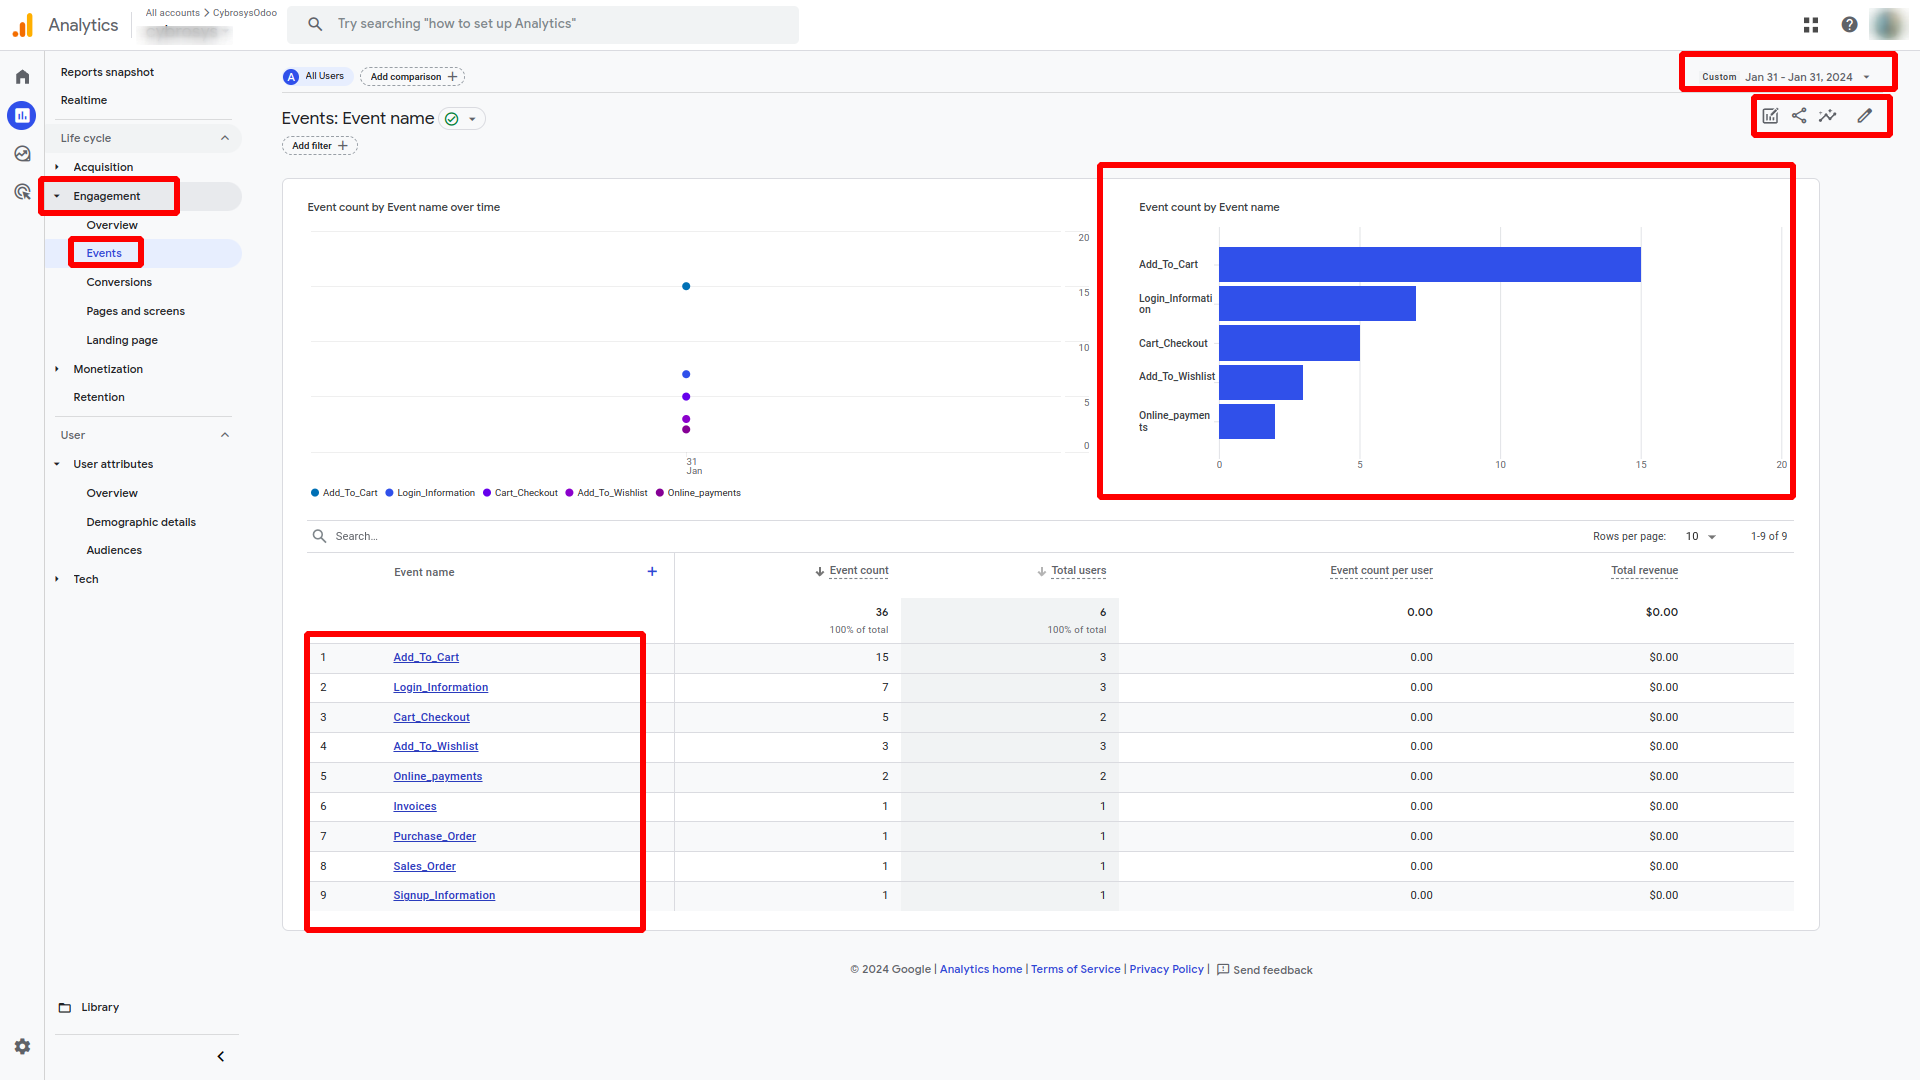Click the Help question mark icon
Viewport: 1920px width, 1080px height.
tap(1849, 25)
